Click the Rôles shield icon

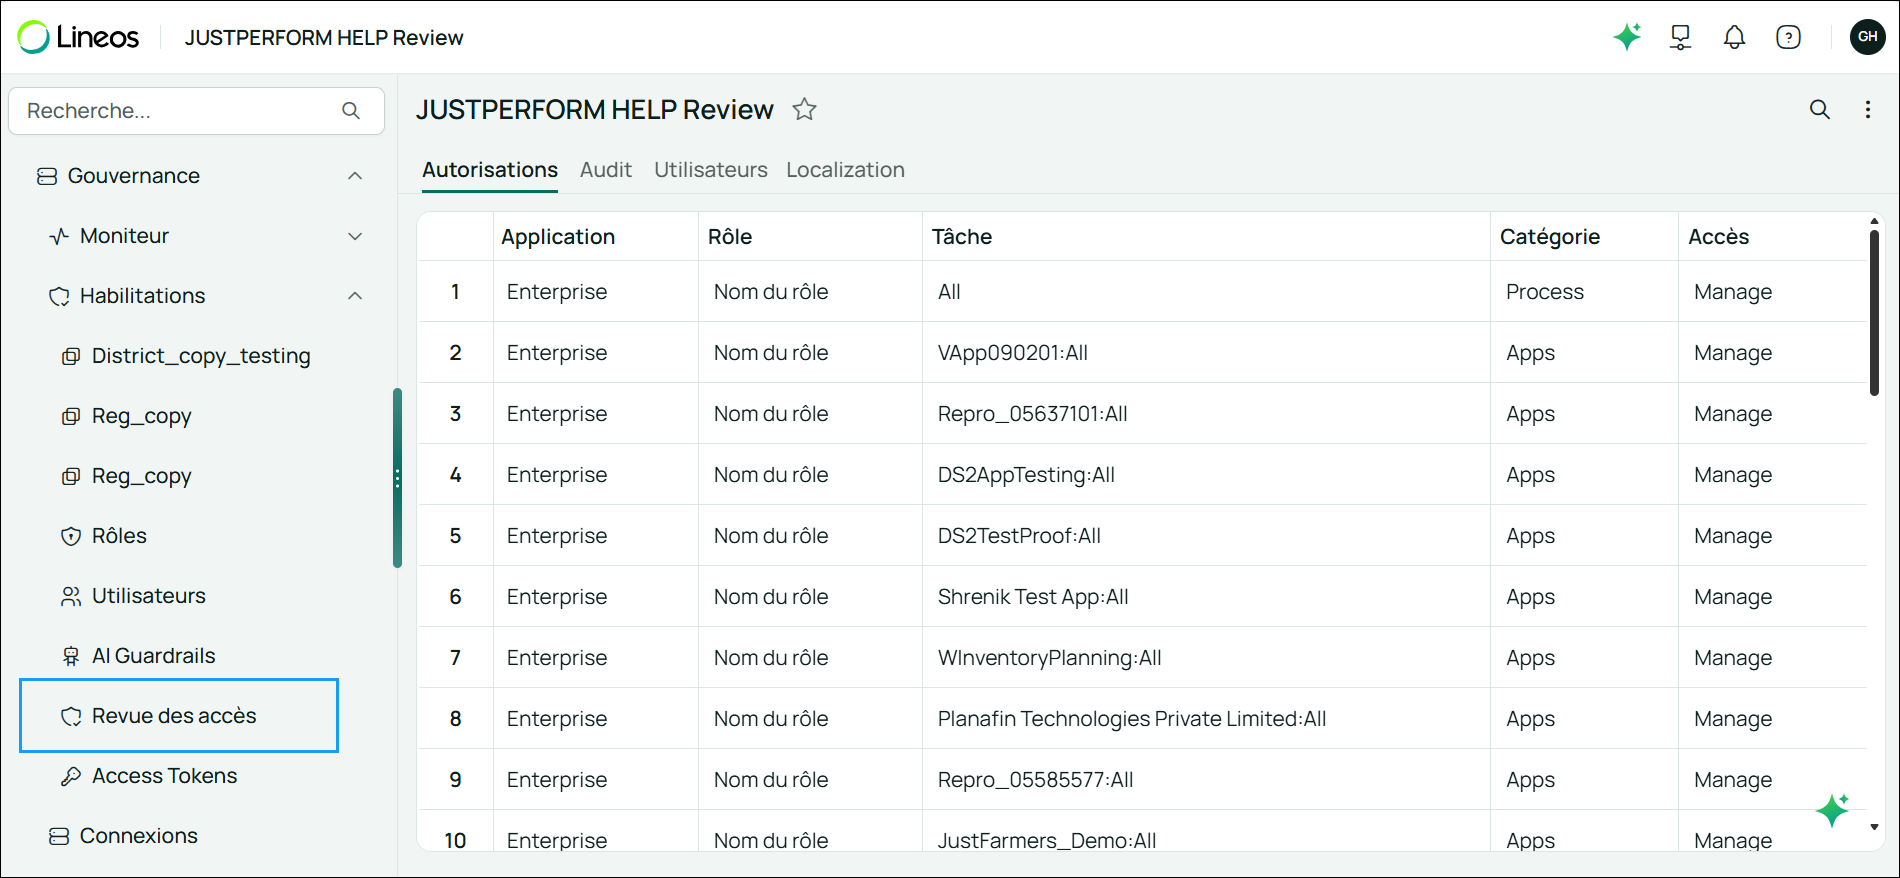point(71,536)
